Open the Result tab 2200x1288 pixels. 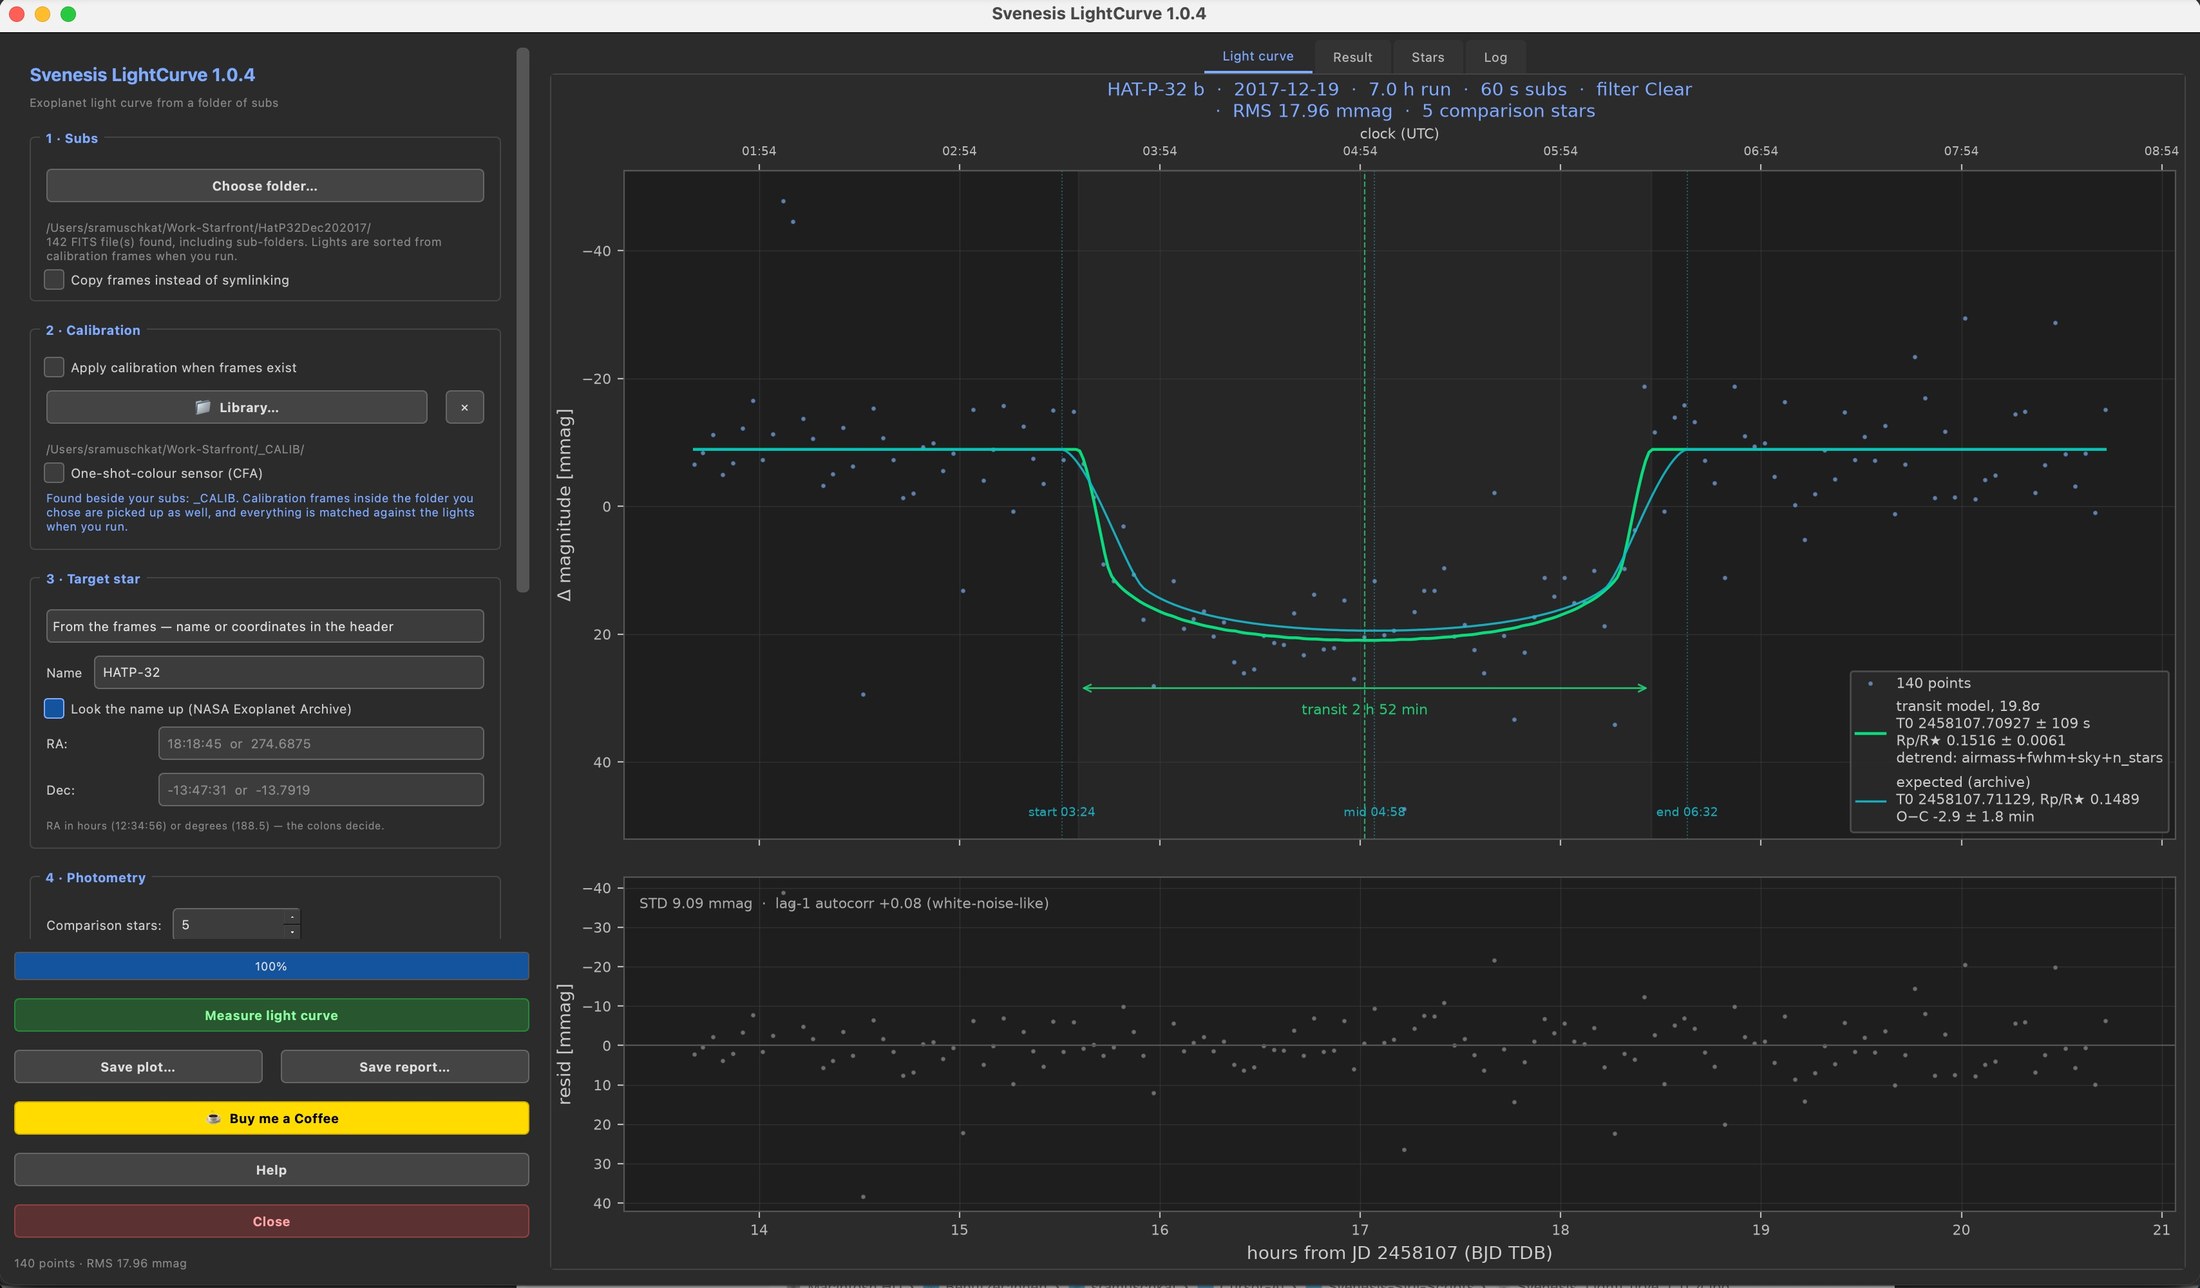coord(1352,57)
